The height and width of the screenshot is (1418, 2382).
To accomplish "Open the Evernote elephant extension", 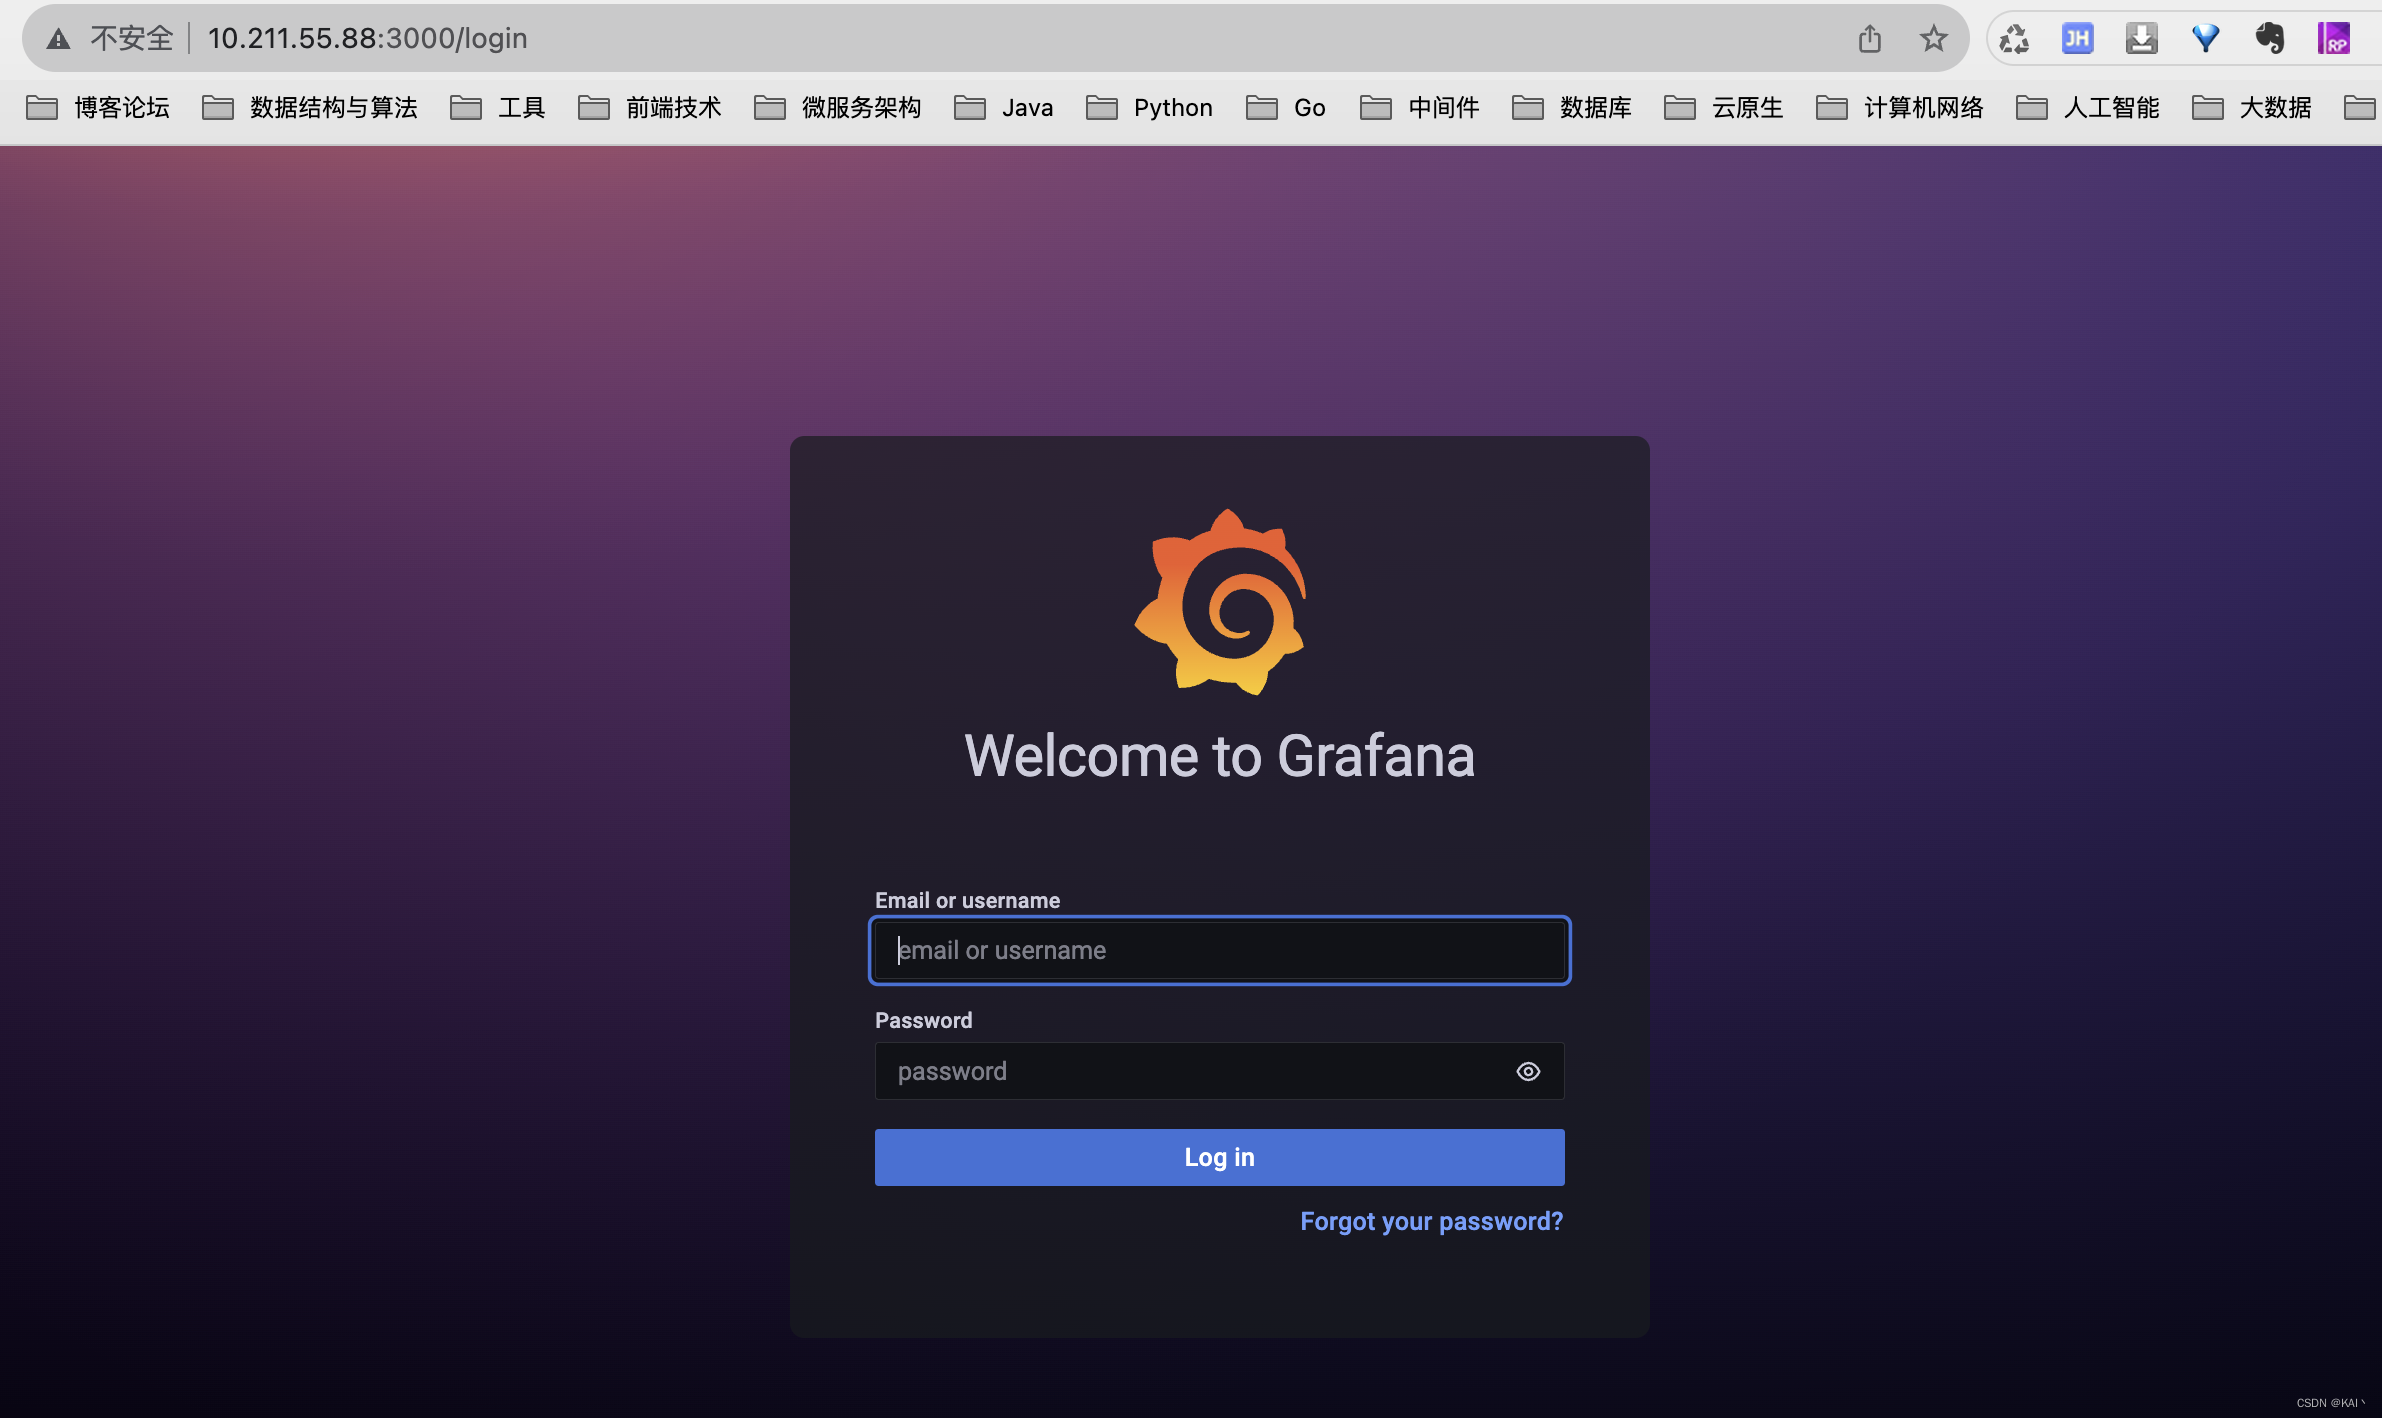I will pyautogui.click(x=2269, y=39).
